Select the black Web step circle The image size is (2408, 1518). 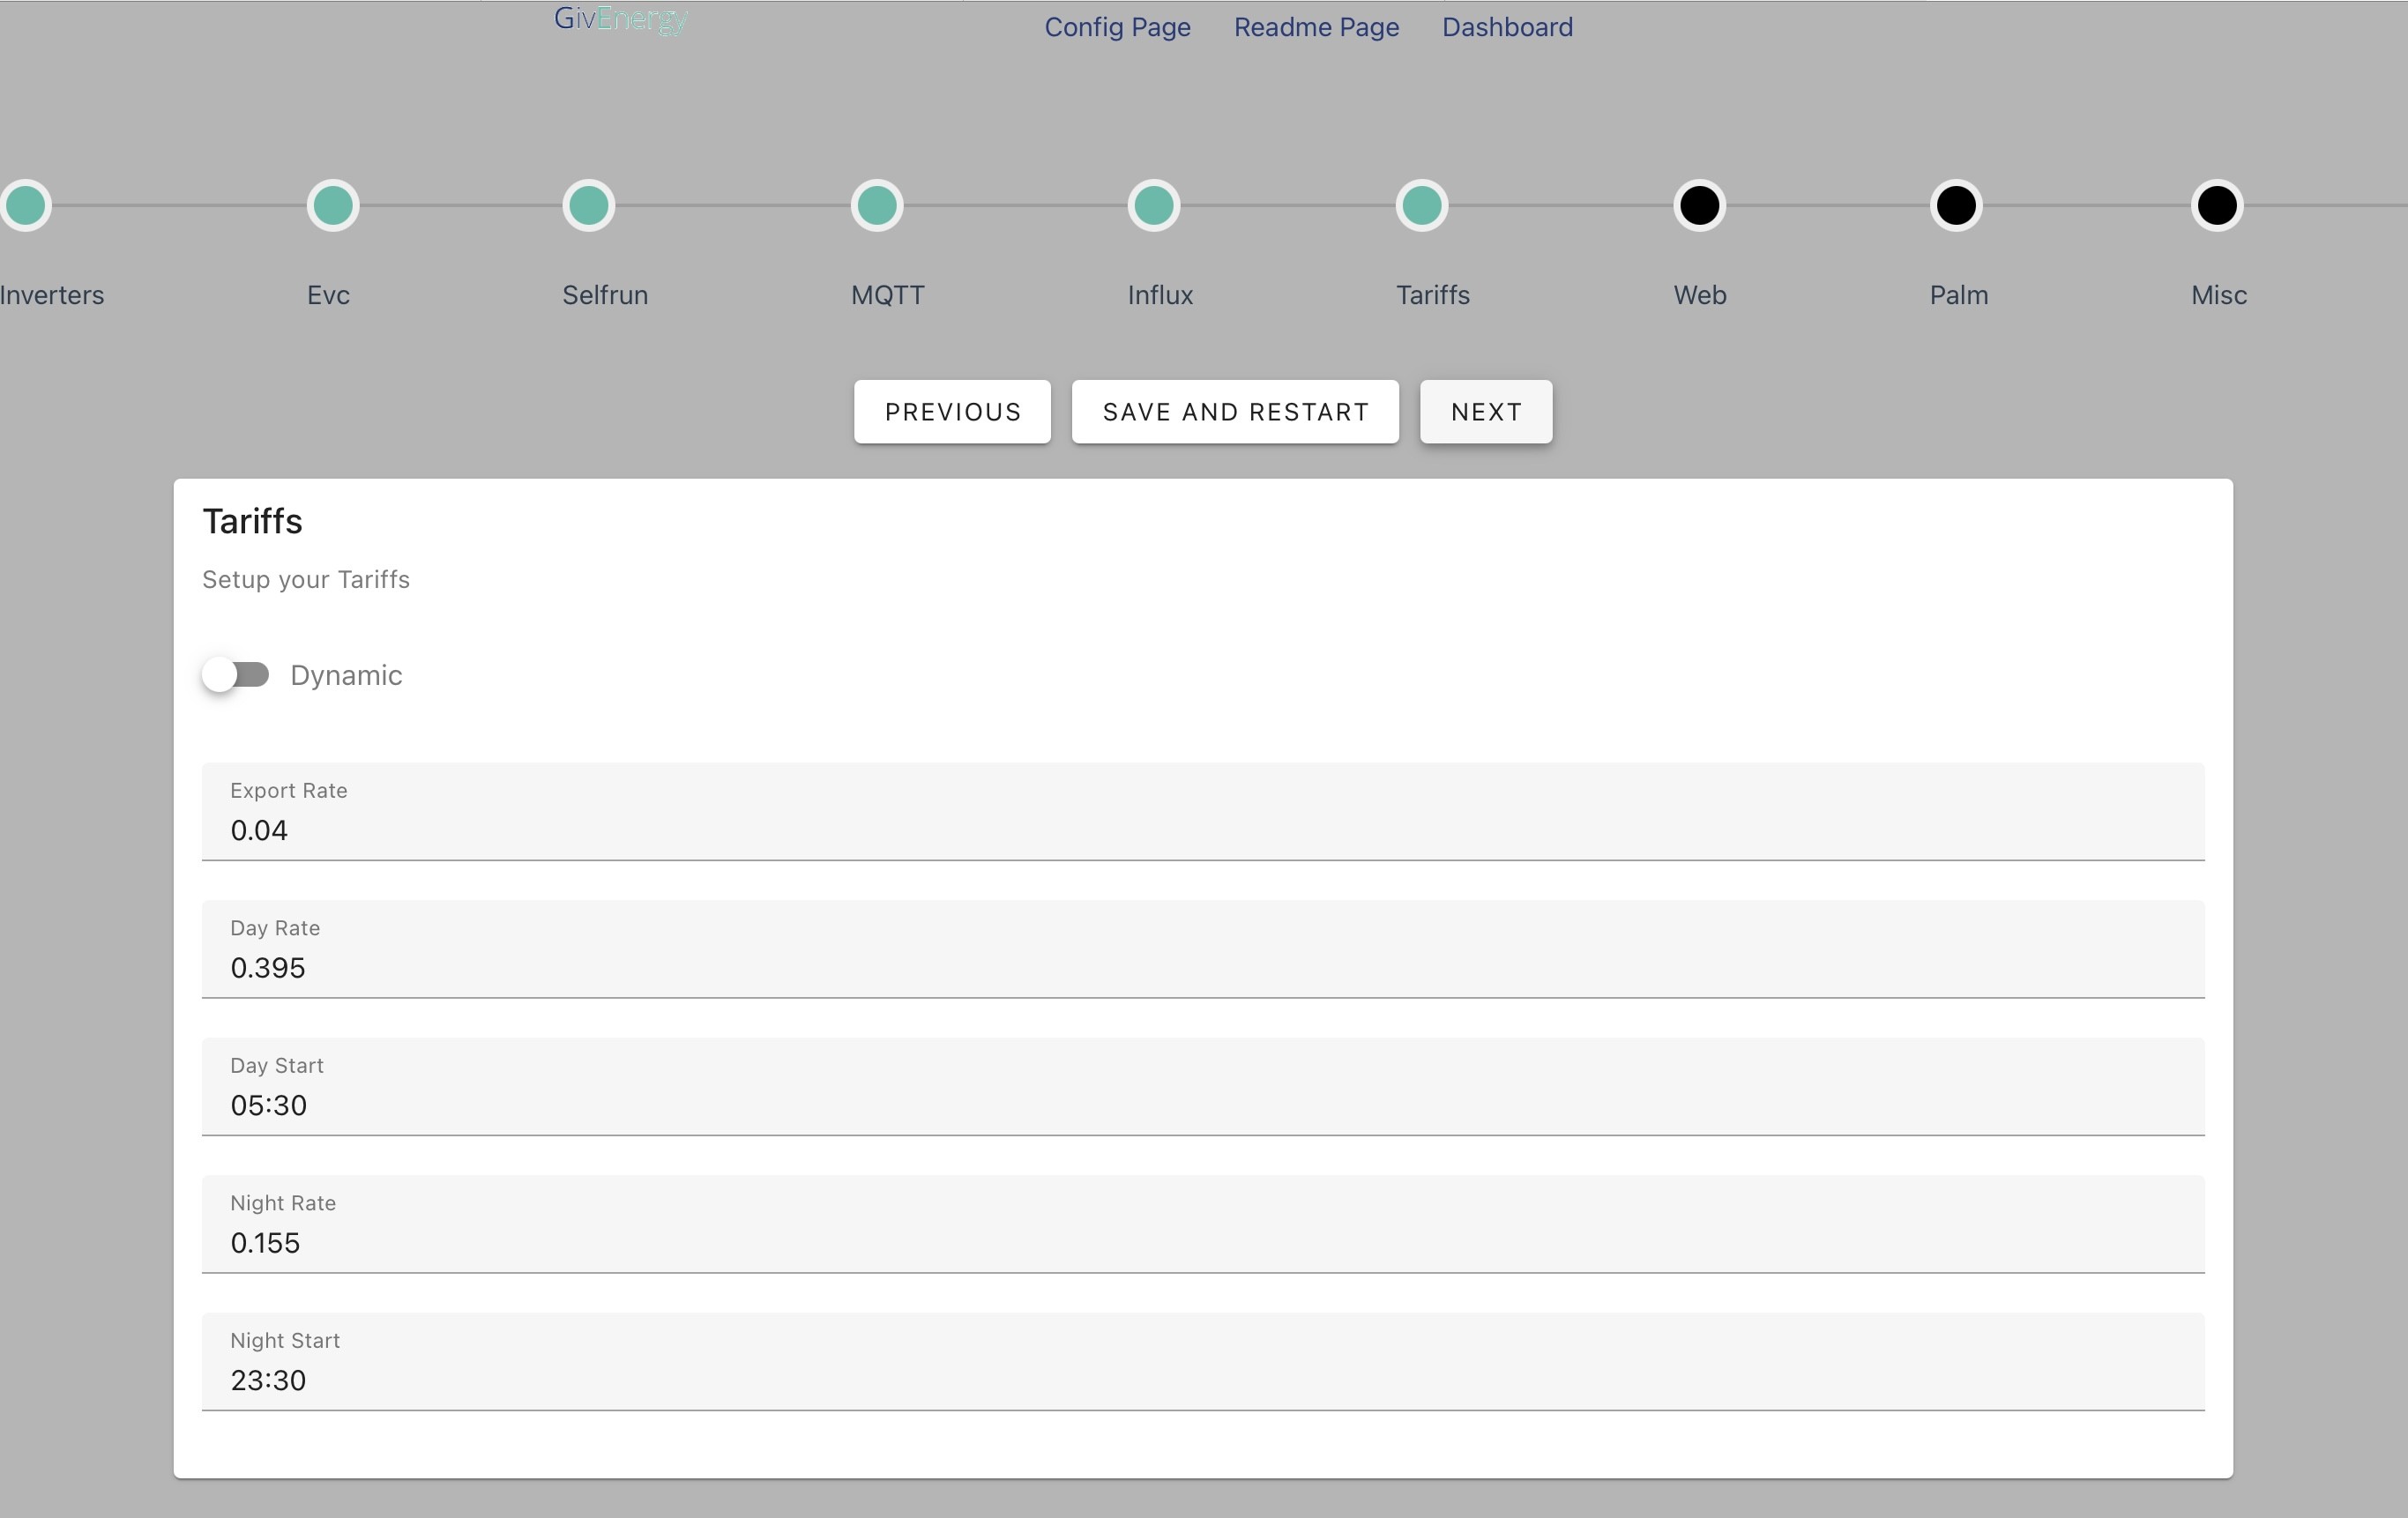[x=1700, y=206]
